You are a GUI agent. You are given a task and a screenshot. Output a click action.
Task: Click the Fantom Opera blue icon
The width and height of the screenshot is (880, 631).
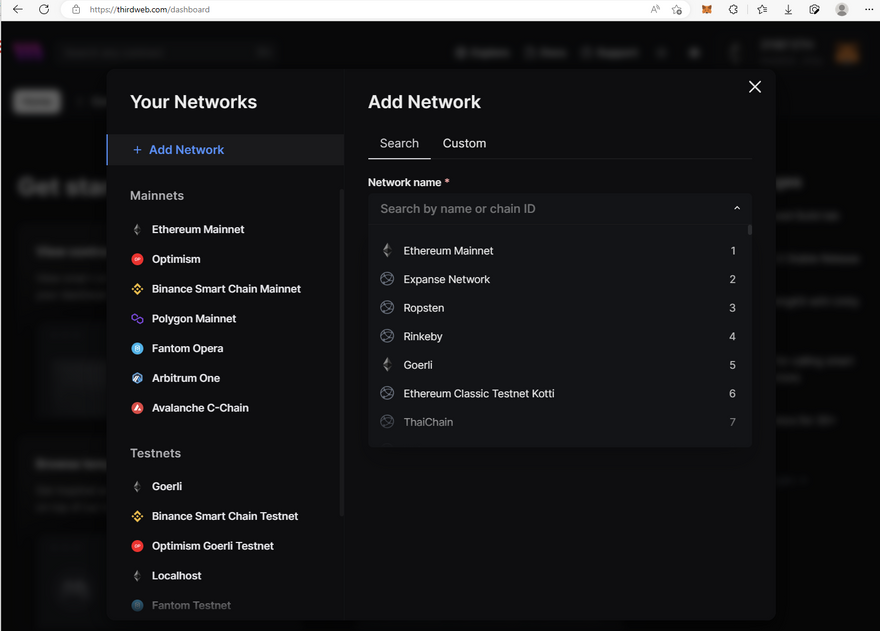coord(137,348)
